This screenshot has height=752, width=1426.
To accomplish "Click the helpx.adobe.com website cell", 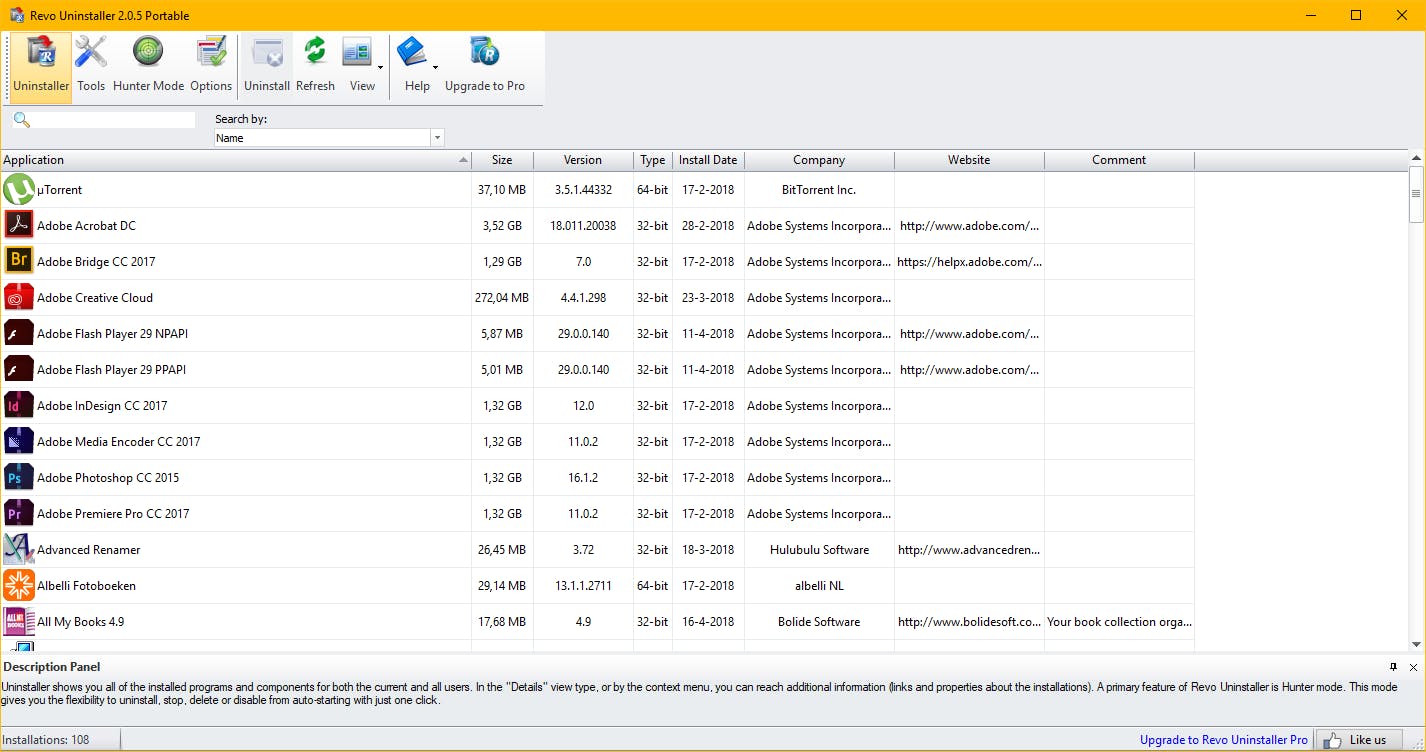I will click(x=969, y=262).
